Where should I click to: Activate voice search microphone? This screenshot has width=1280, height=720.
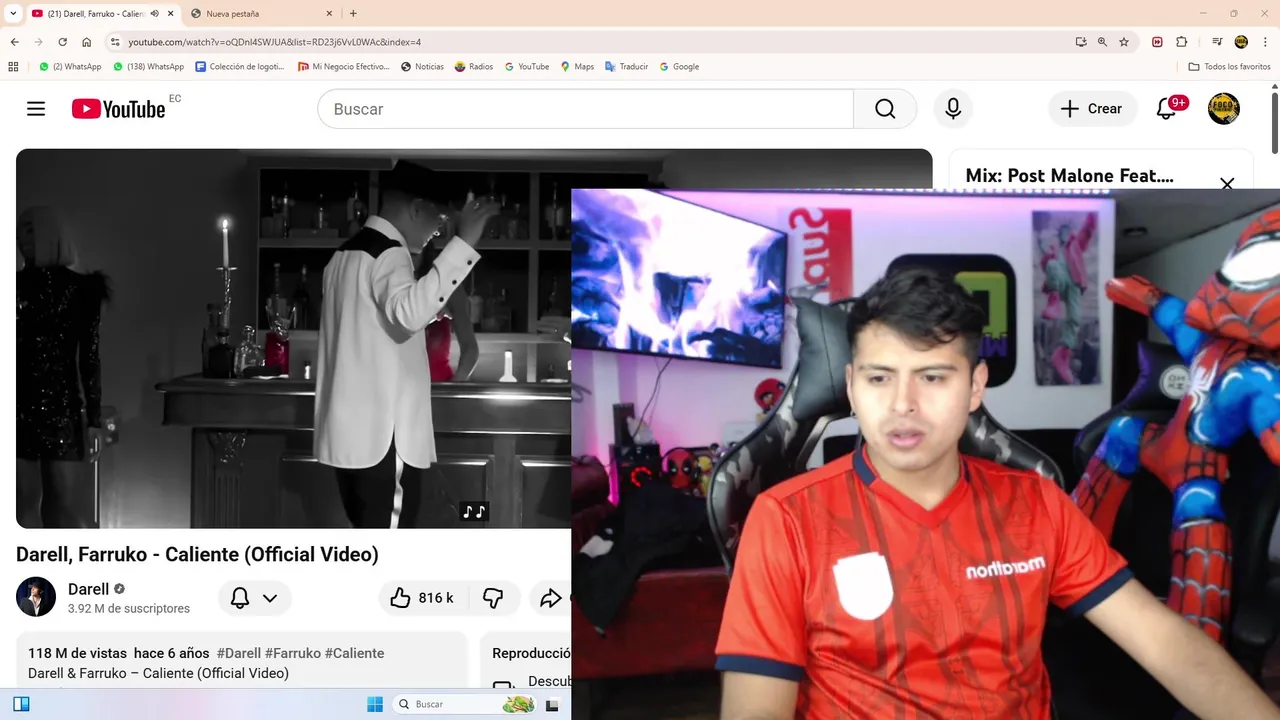click(953, 109)
